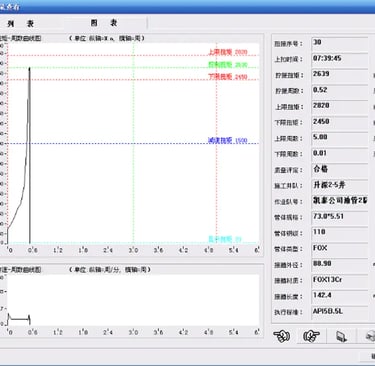Select the standard field API5B.5L
Image resolution: width=375 pixels, height=366 pixels.
pos(340,312)
